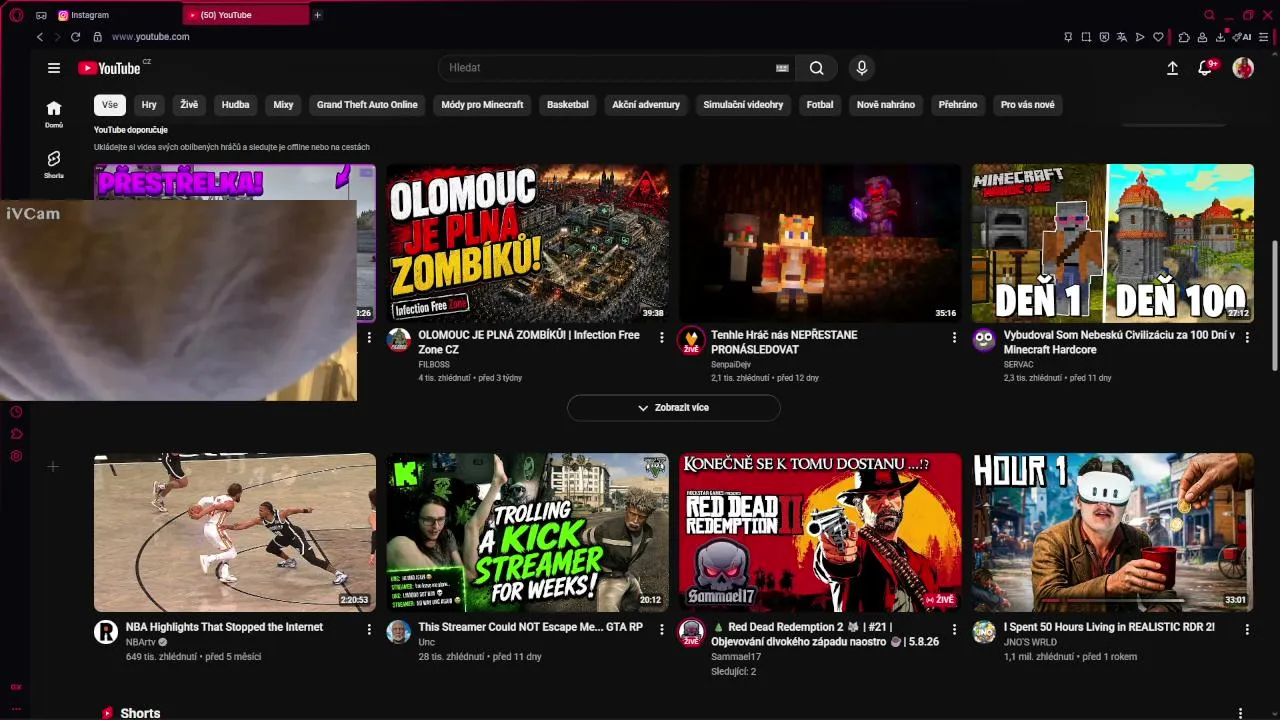Open options for OLOMOUC JE PLNÁ ZOMBÍKŮ video

click(662, 338)
